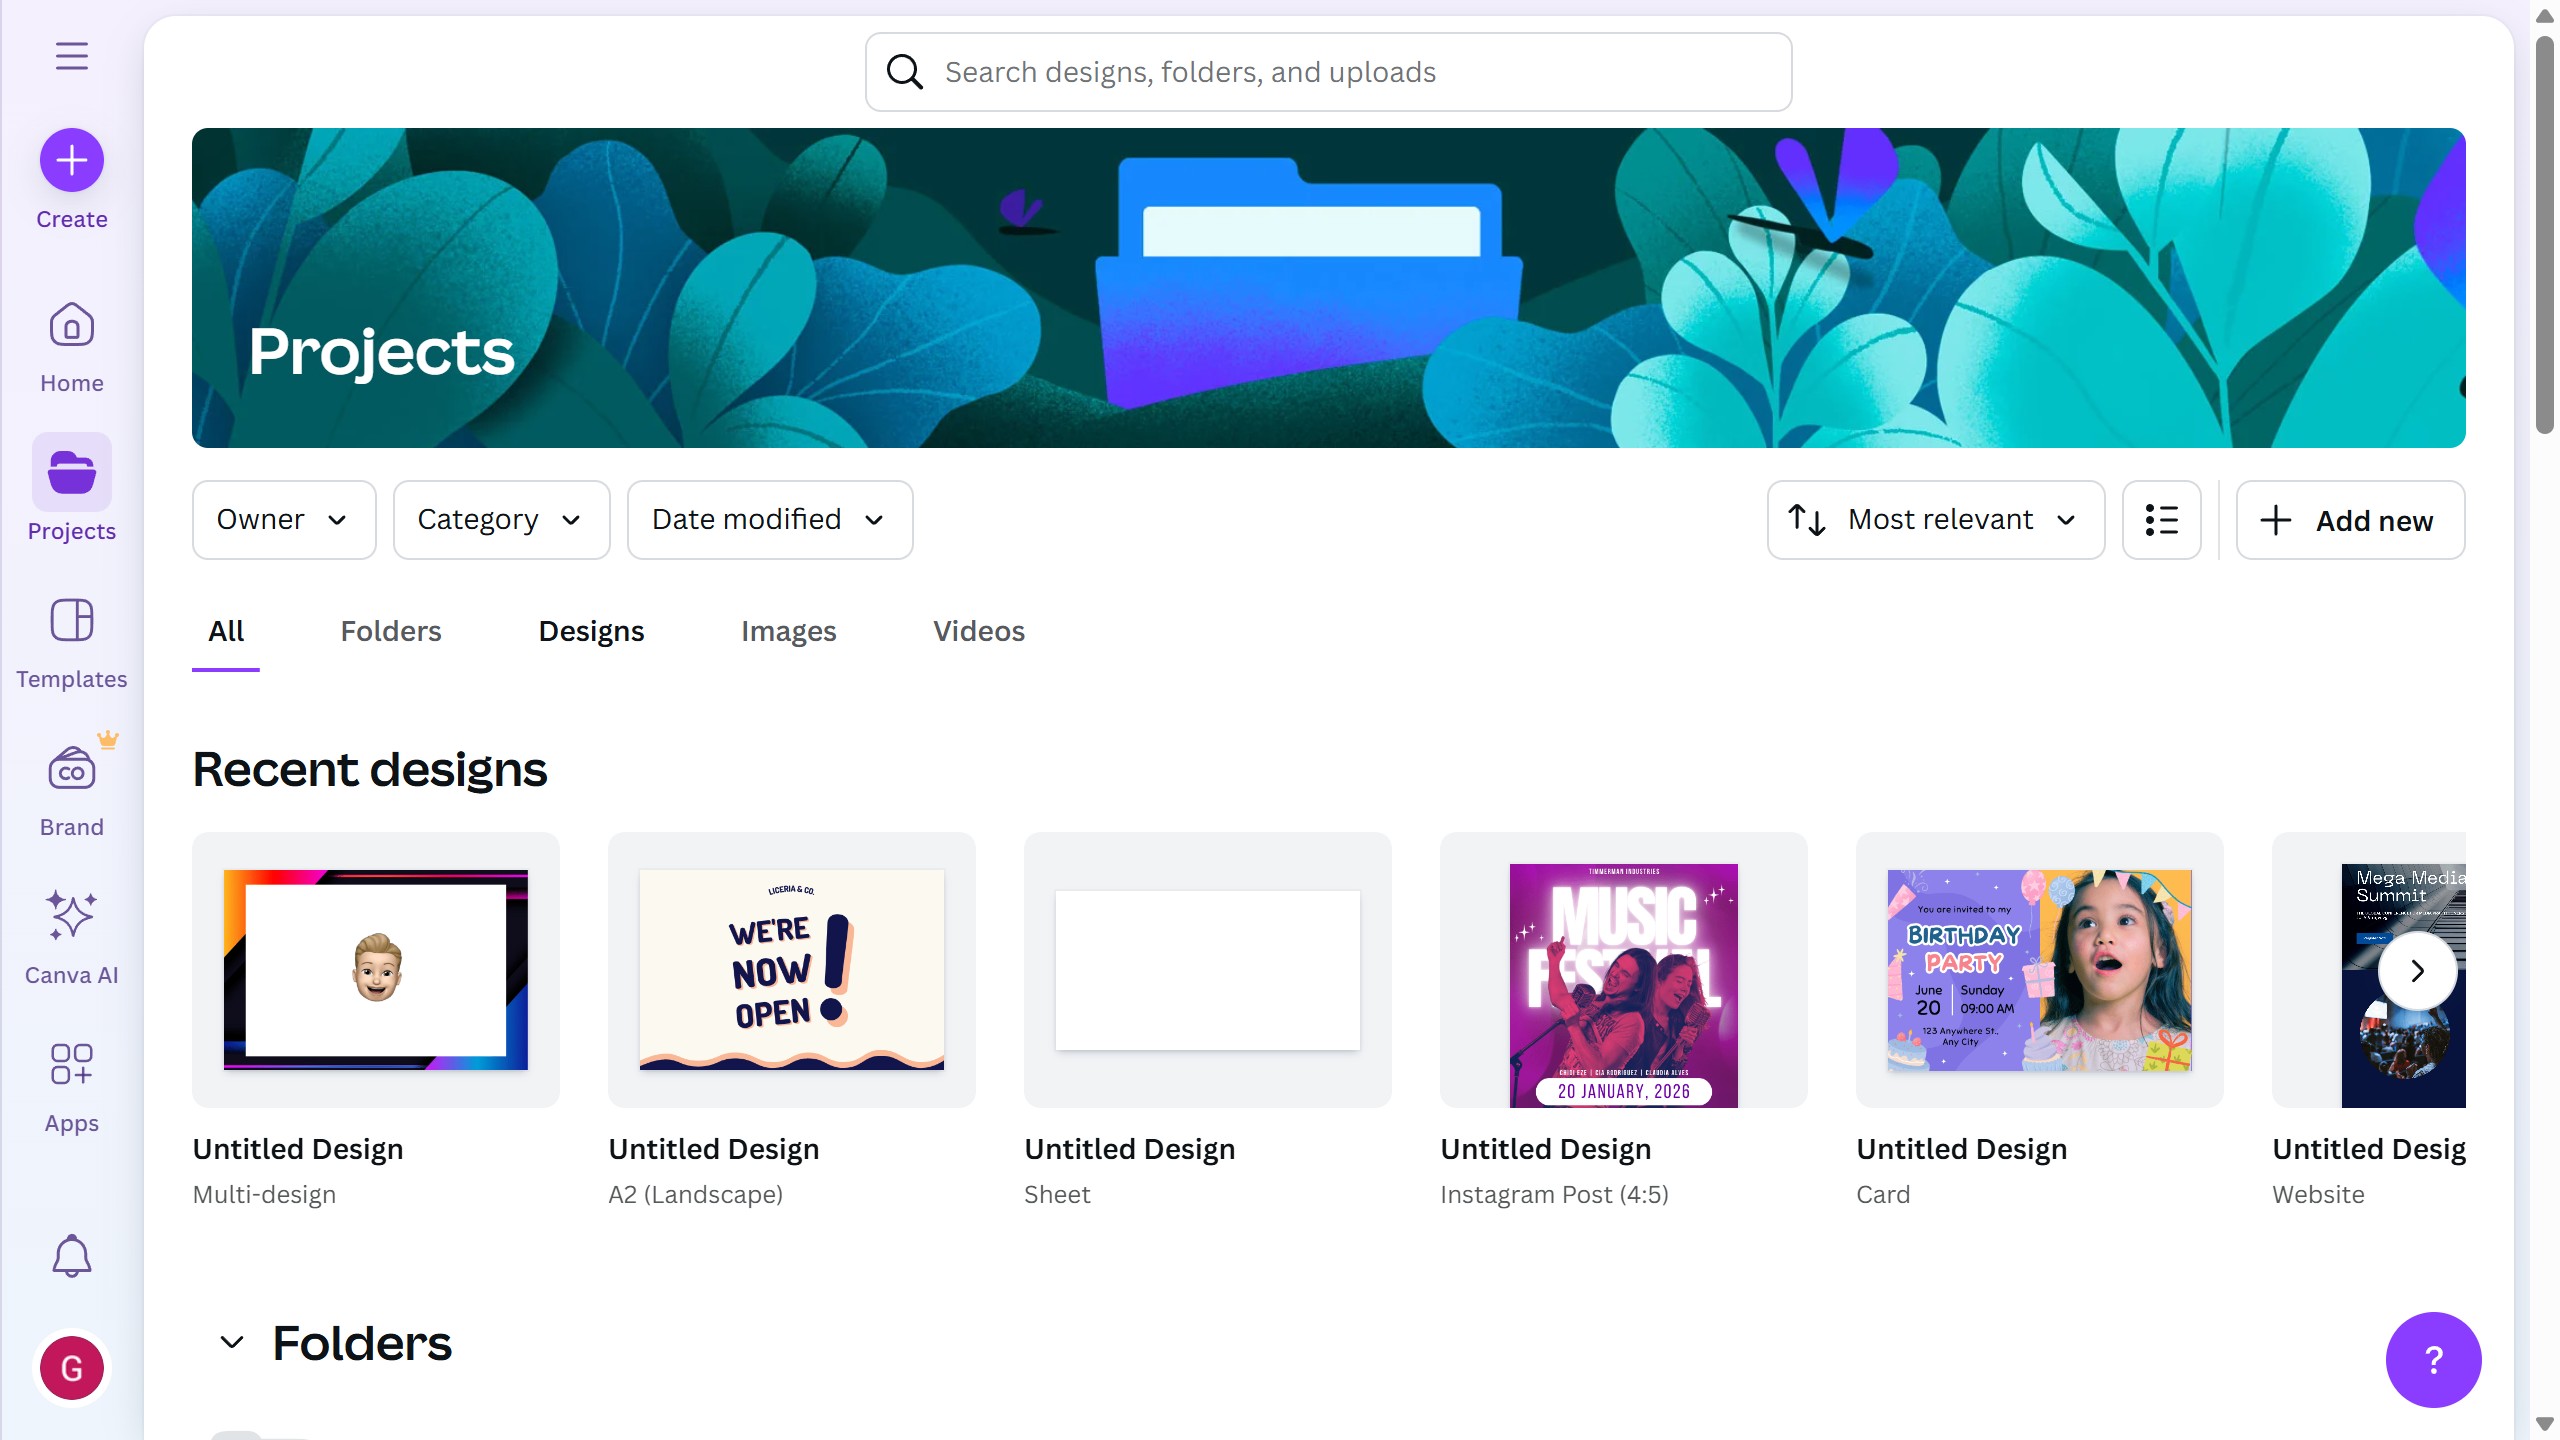
Task: Click the purple help question button
Action: (x=2432, y=1359)
